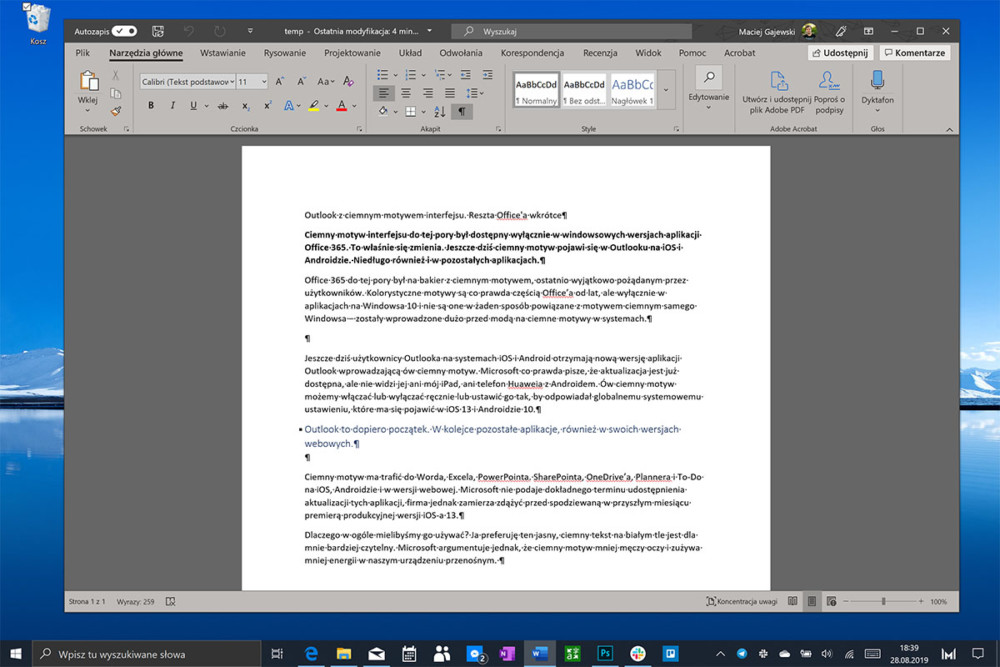
Task: Click the Cut scissors icon
Action: [115, 75]
